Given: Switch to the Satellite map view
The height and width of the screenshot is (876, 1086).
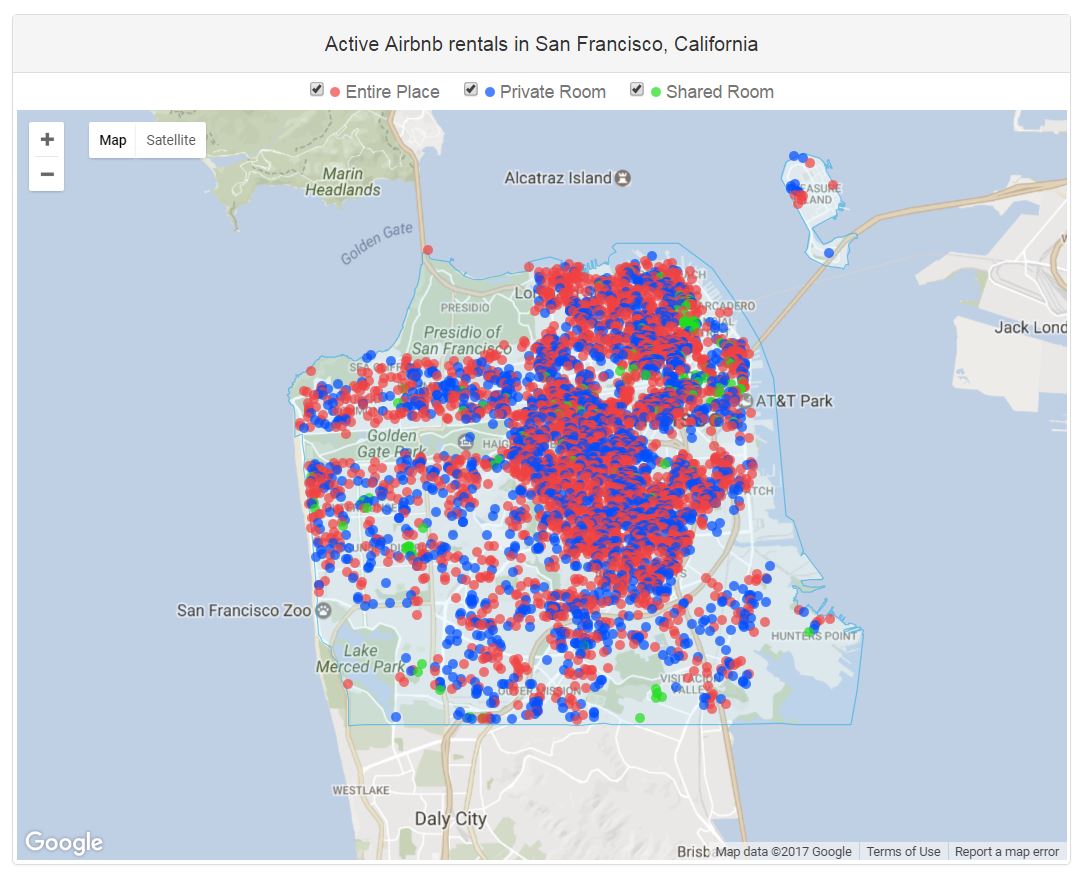Looking at the screenshot, I should click(x=171, y=140).
